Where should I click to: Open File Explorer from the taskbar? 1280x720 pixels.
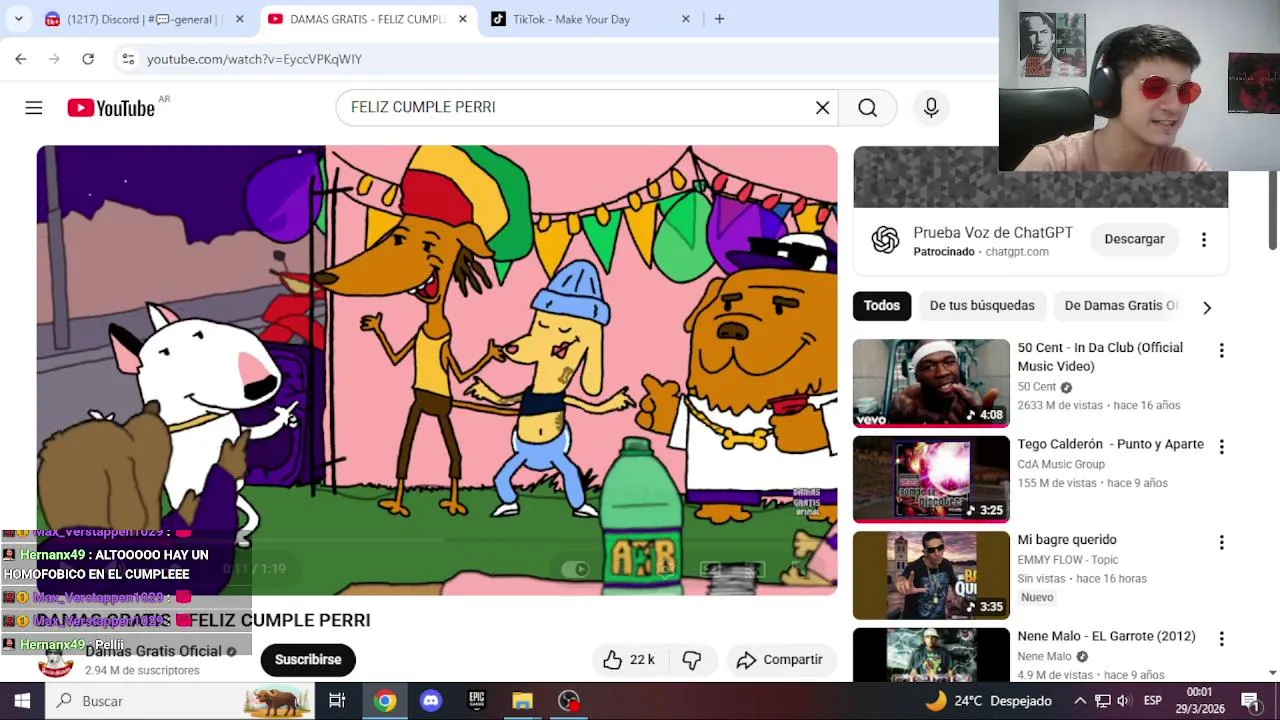(x=522, y=701)
